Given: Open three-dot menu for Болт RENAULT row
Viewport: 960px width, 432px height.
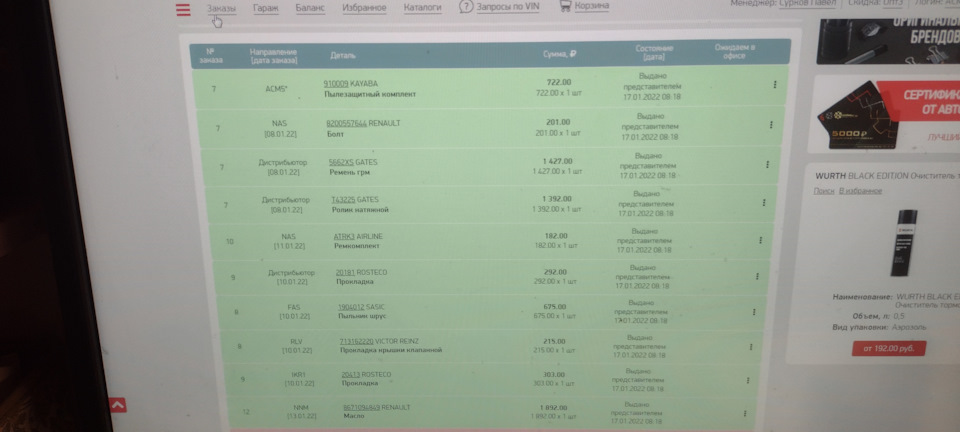Looking at the screenshot, I should tap(771, 125).
